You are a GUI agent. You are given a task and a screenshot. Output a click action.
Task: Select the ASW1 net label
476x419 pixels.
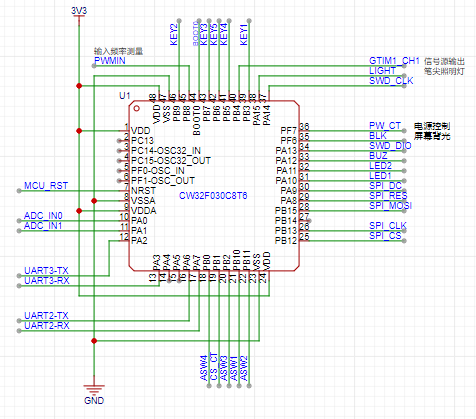[234, 368]
